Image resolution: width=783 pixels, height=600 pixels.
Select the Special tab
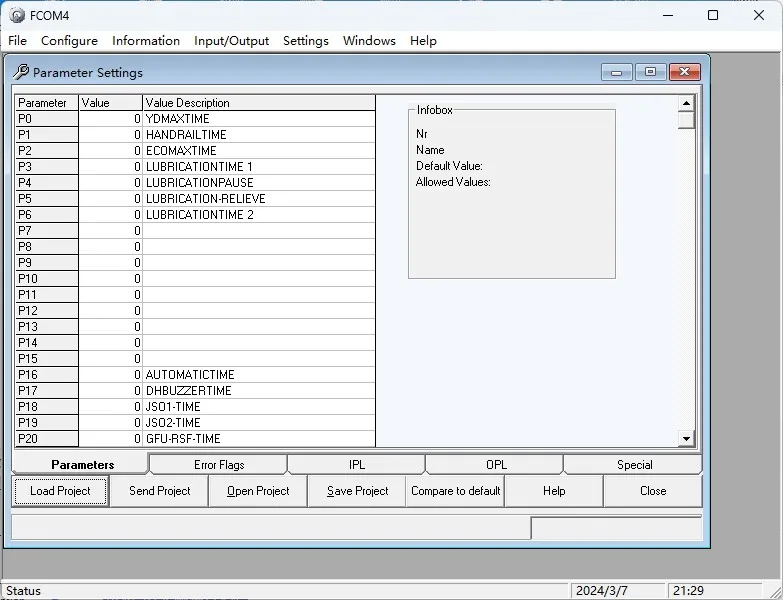coord(634,465)
